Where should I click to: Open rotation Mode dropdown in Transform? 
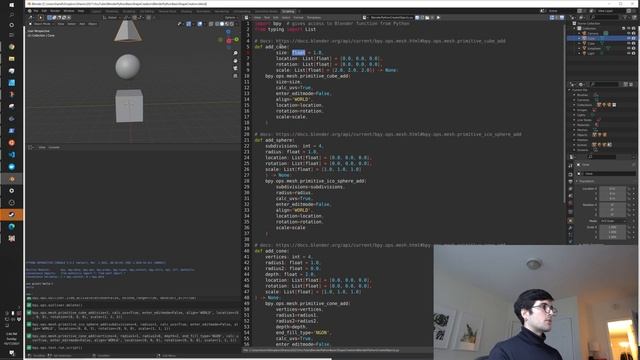coord(613,221)
